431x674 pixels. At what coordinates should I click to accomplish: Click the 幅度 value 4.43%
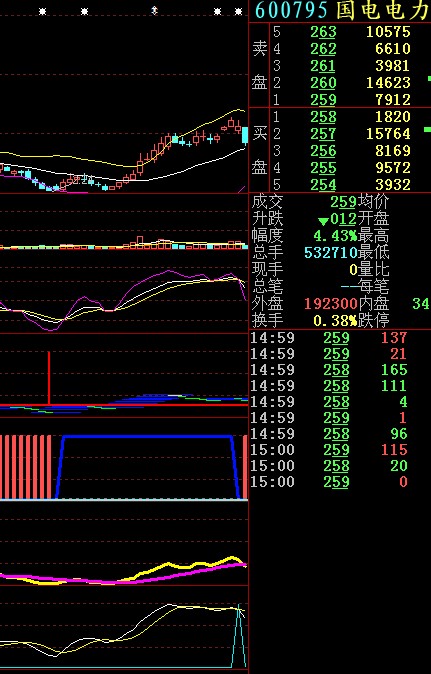click(335, 236)
